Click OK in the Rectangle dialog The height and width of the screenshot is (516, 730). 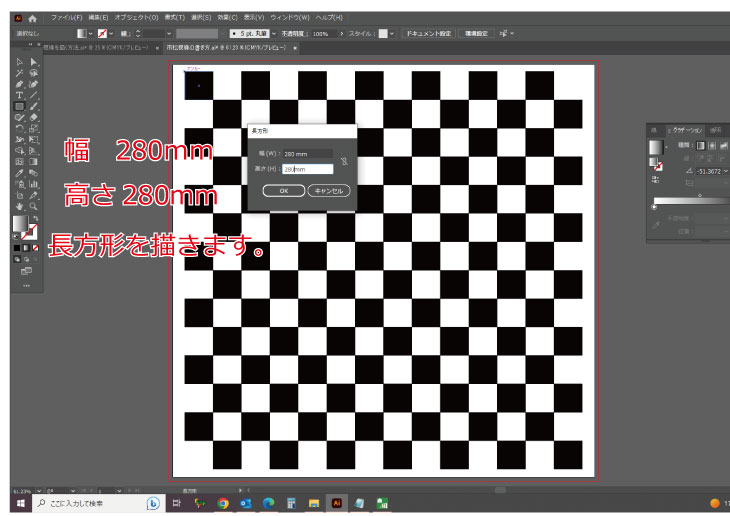tap(283, 190)
